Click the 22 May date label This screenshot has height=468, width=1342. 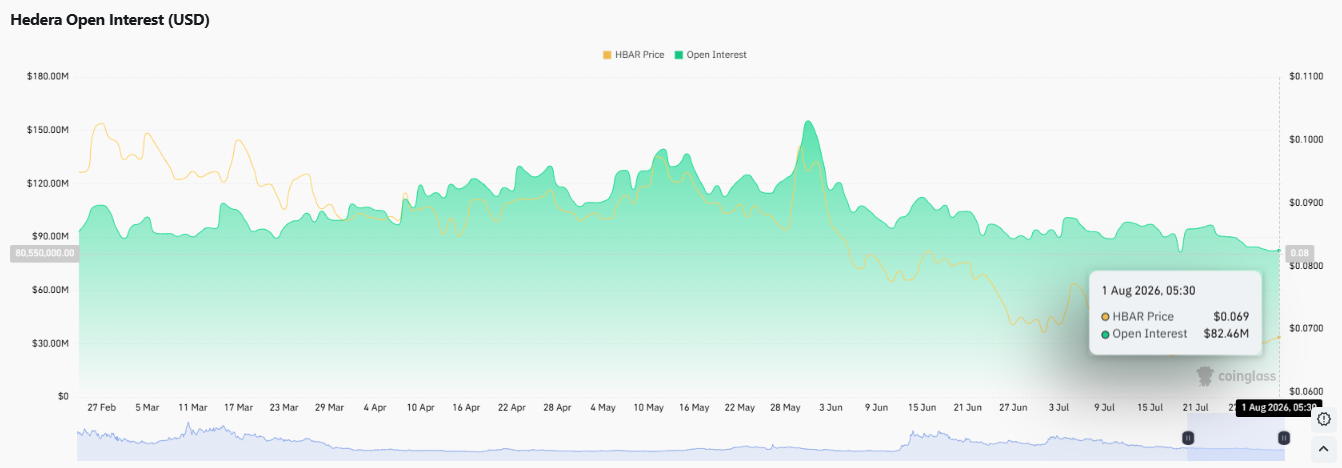740,408
